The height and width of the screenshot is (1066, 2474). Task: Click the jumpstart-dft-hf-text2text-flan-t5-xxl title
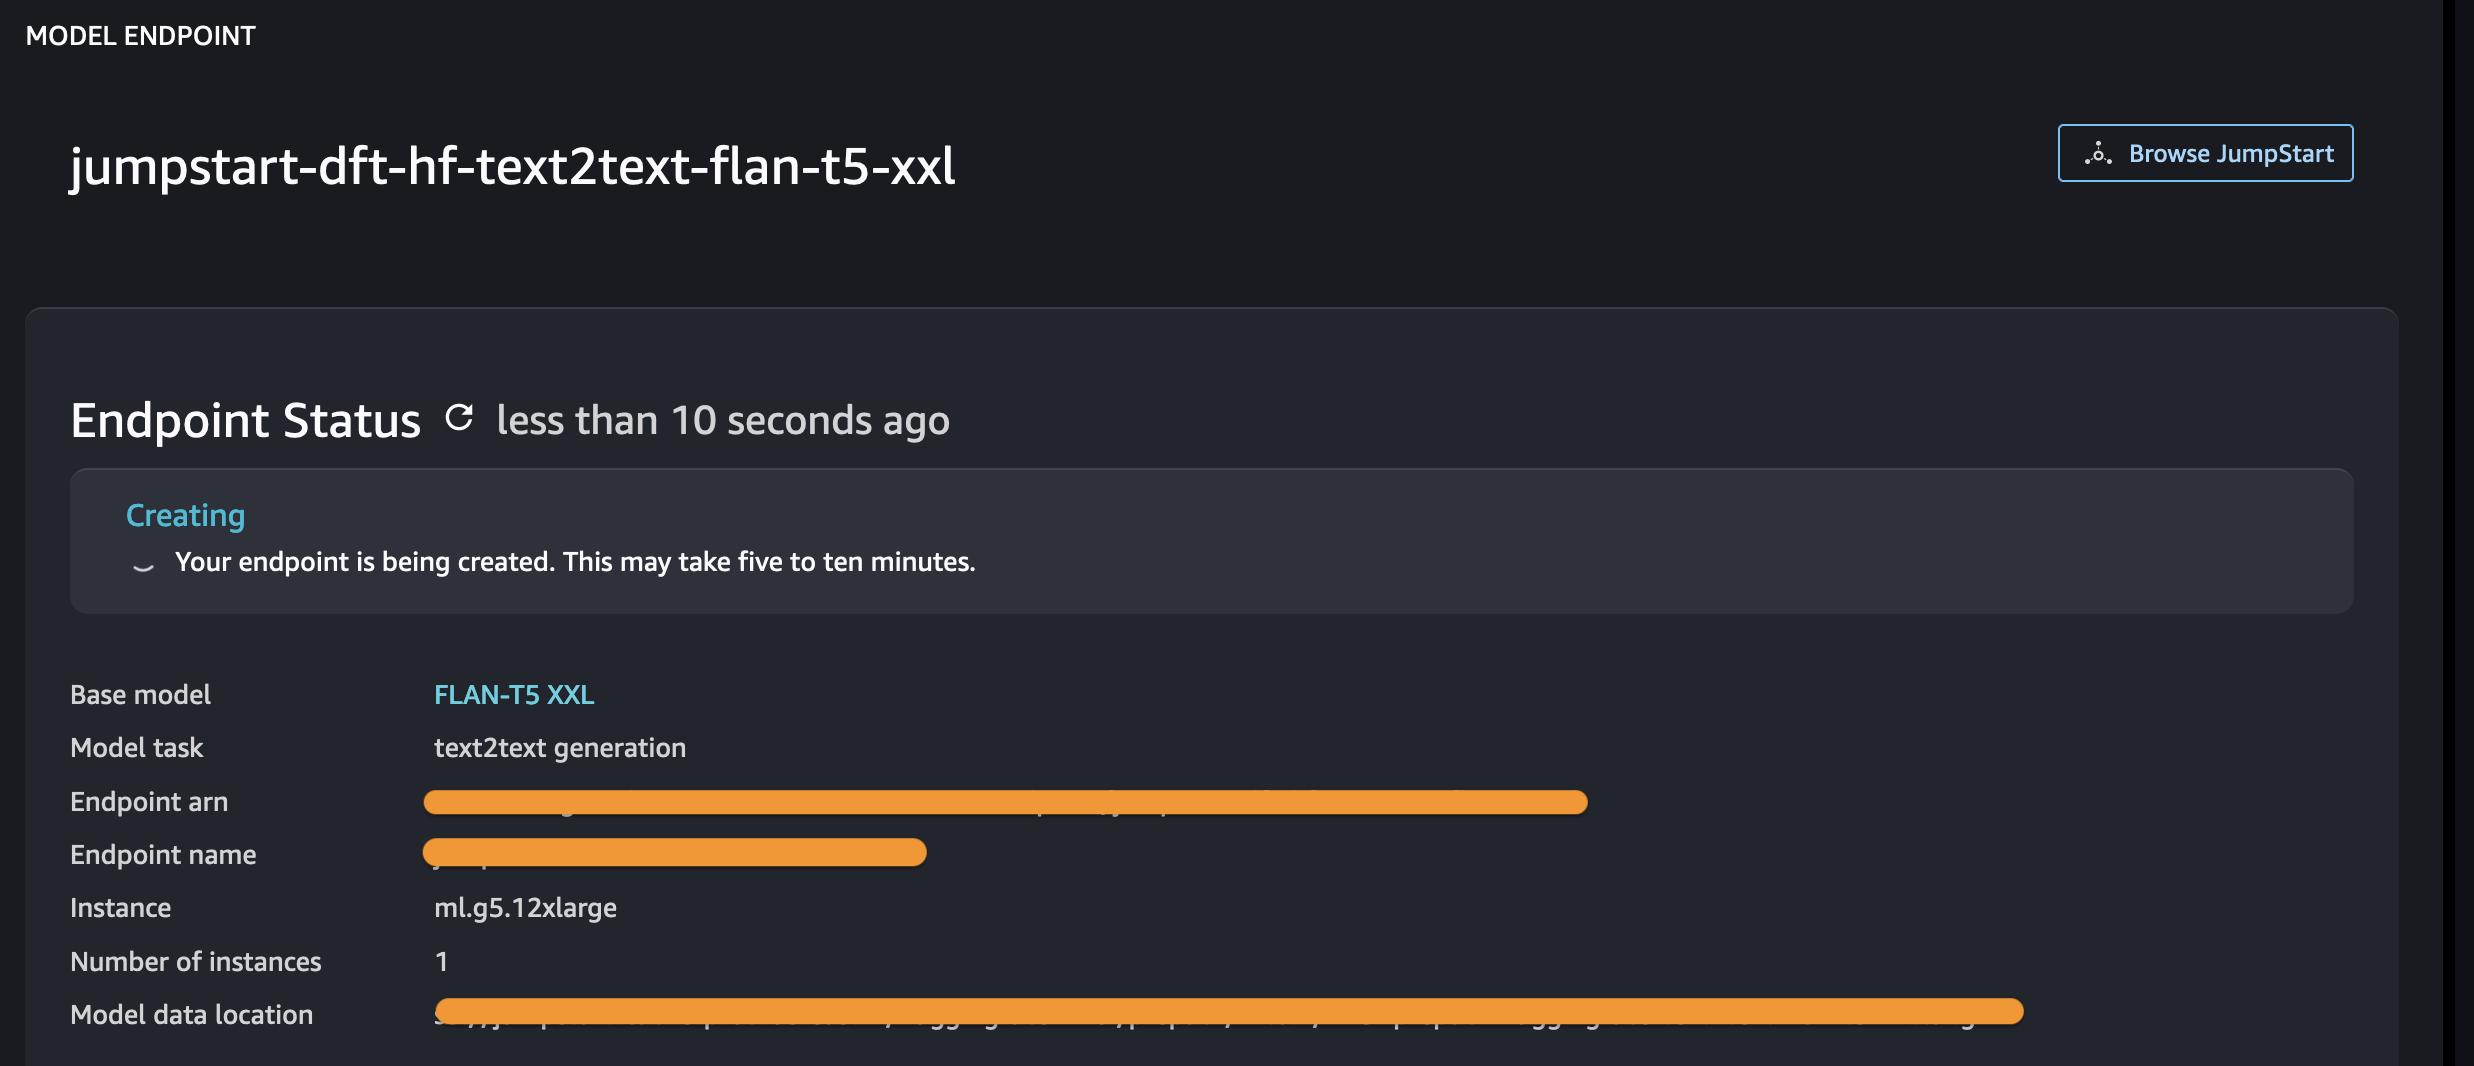(512, 166)
